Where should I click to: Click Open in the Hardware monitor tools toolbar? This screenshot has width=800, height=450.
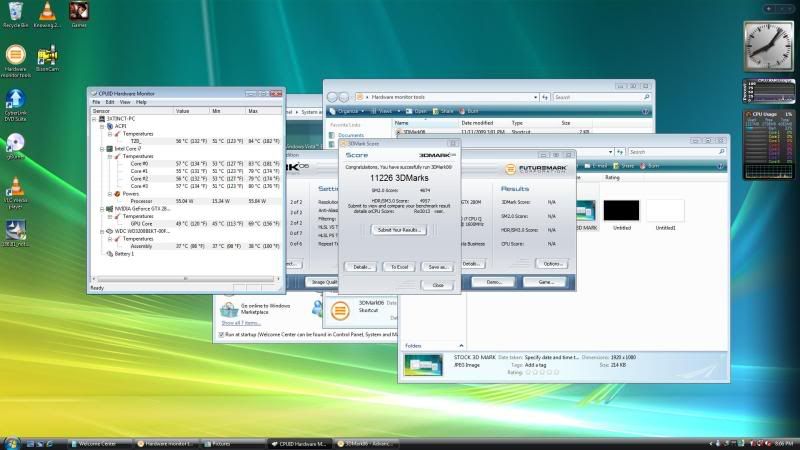(416, 111)
